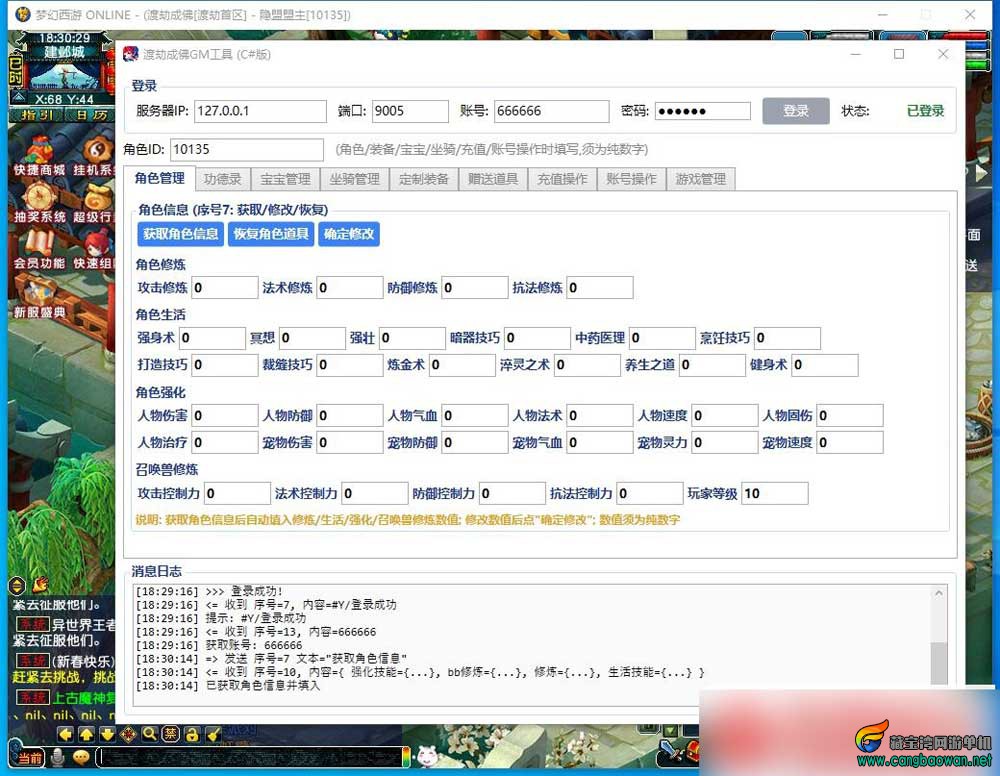1000x776 pixels.
Task: Click the 确定修改 button
Action: [x=349, y=234]
